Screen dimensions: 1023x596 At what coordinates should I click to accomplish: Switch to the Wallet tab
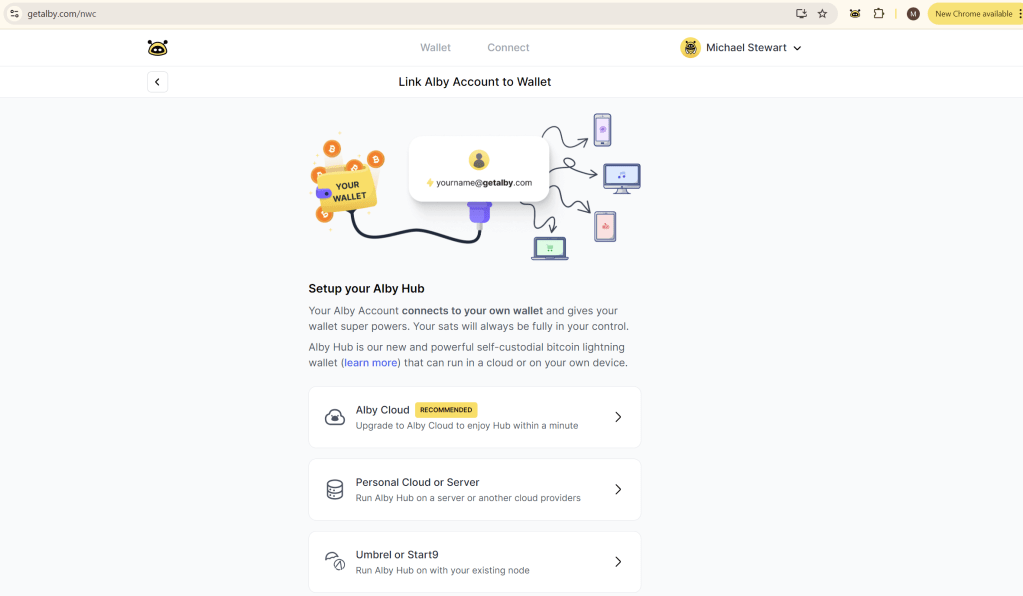pyautogui.click(x=435, y=48)
